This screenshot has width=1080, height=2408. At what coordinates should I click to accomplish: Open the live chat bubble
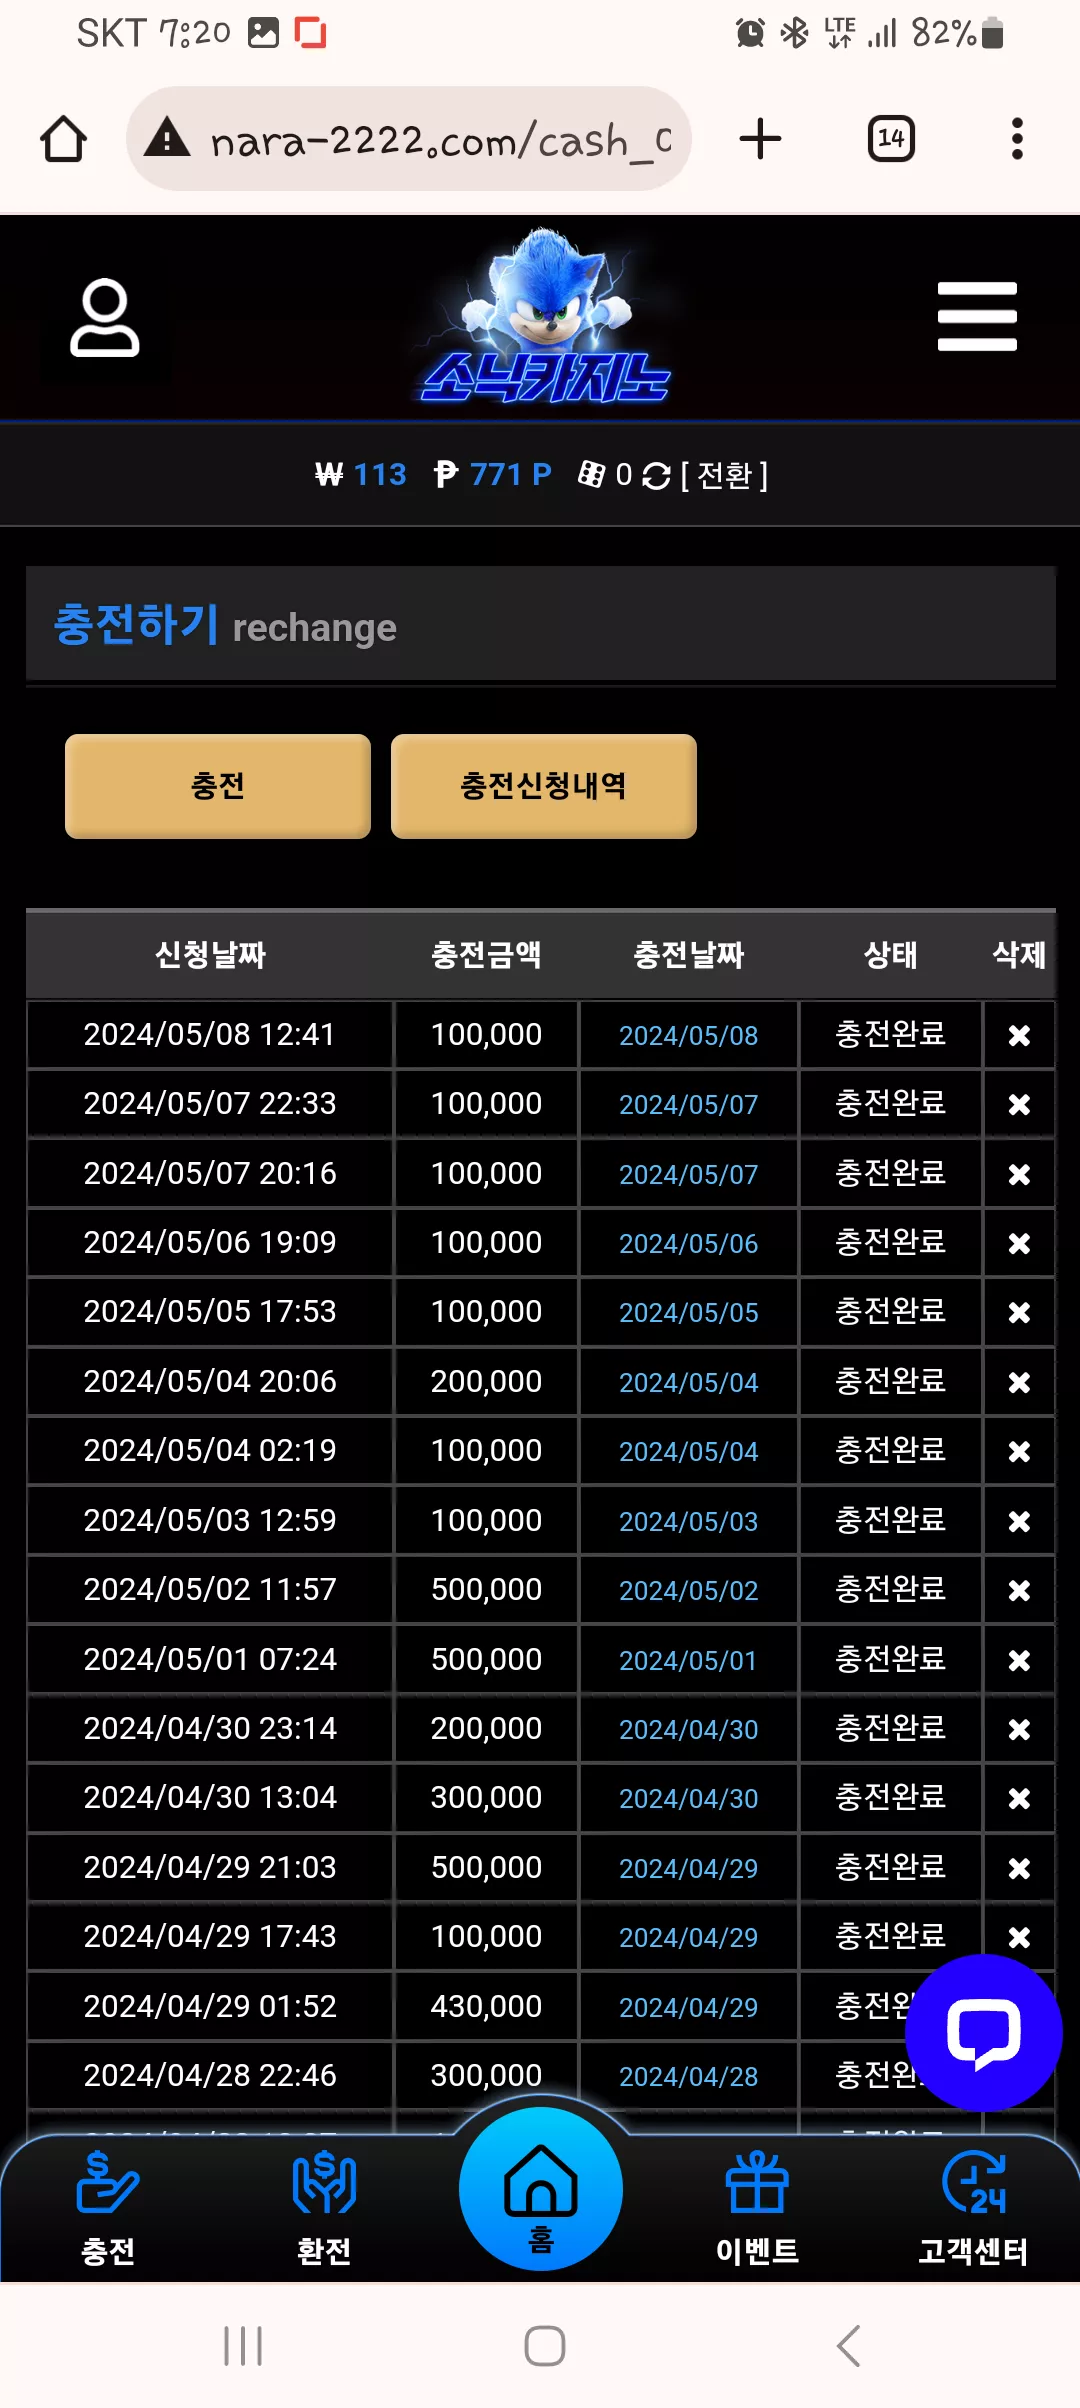983,2033
